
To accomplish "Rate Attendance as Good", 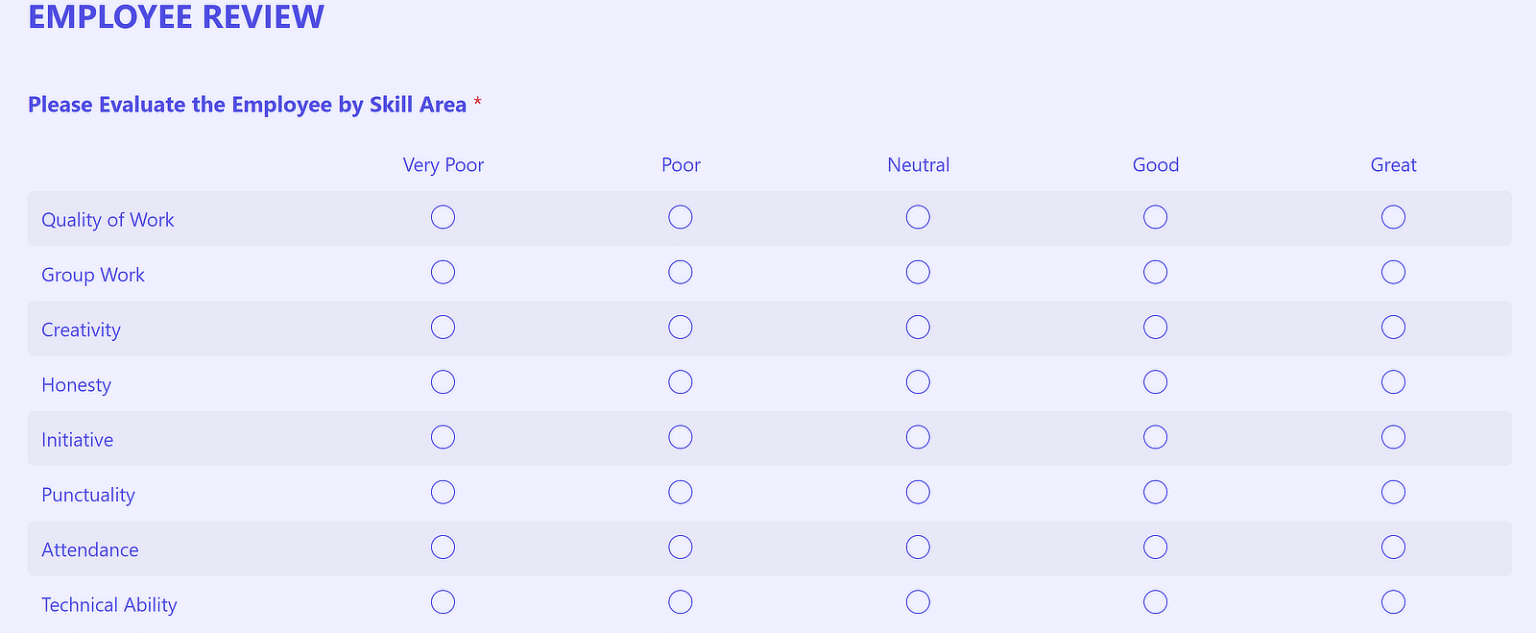I will (1155, 547).
